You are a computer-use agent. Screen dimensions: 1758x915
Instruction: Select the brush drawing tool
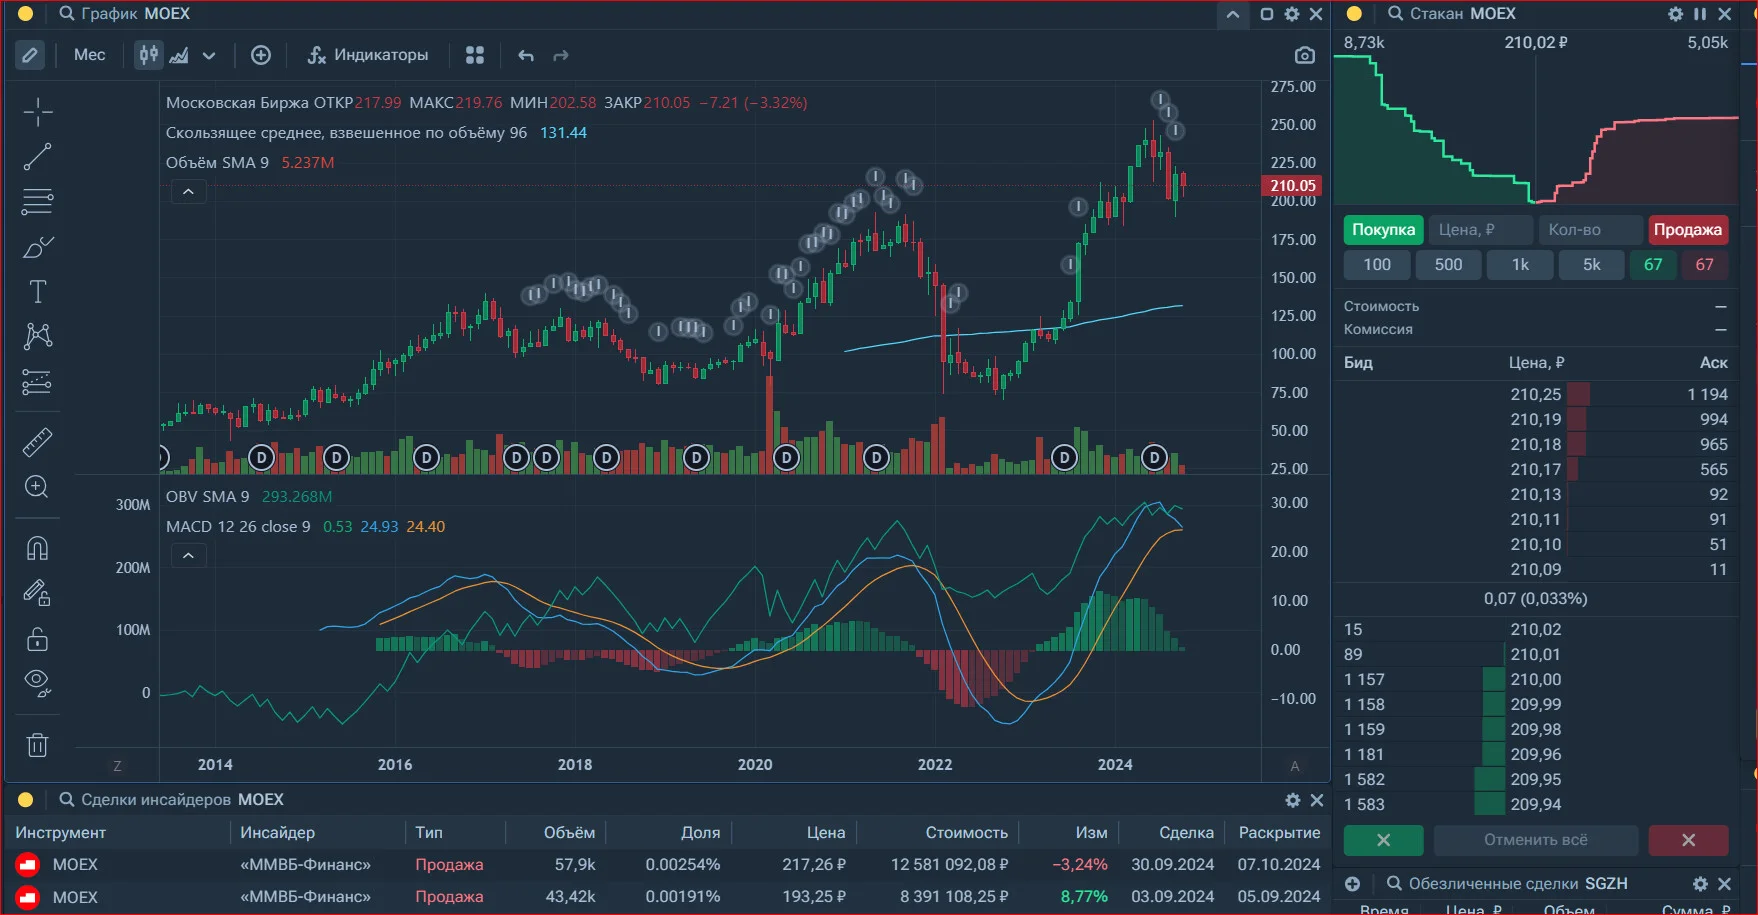(38, 247)
